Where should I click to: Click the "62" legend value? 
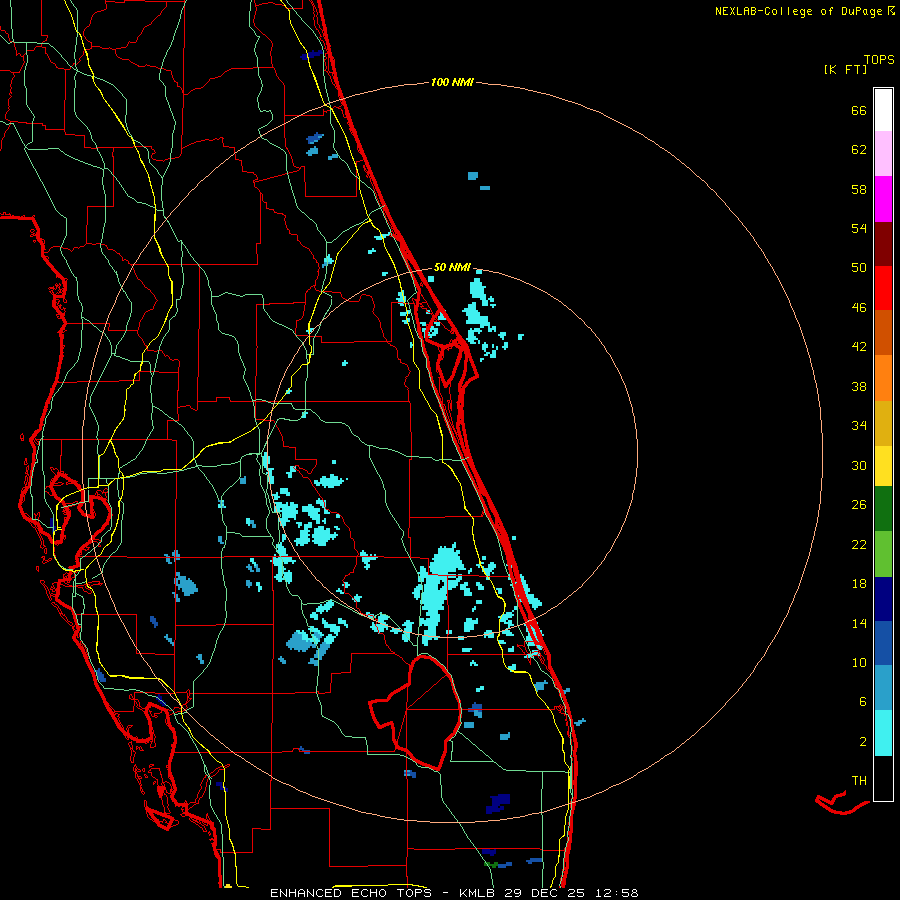point(859,150)
